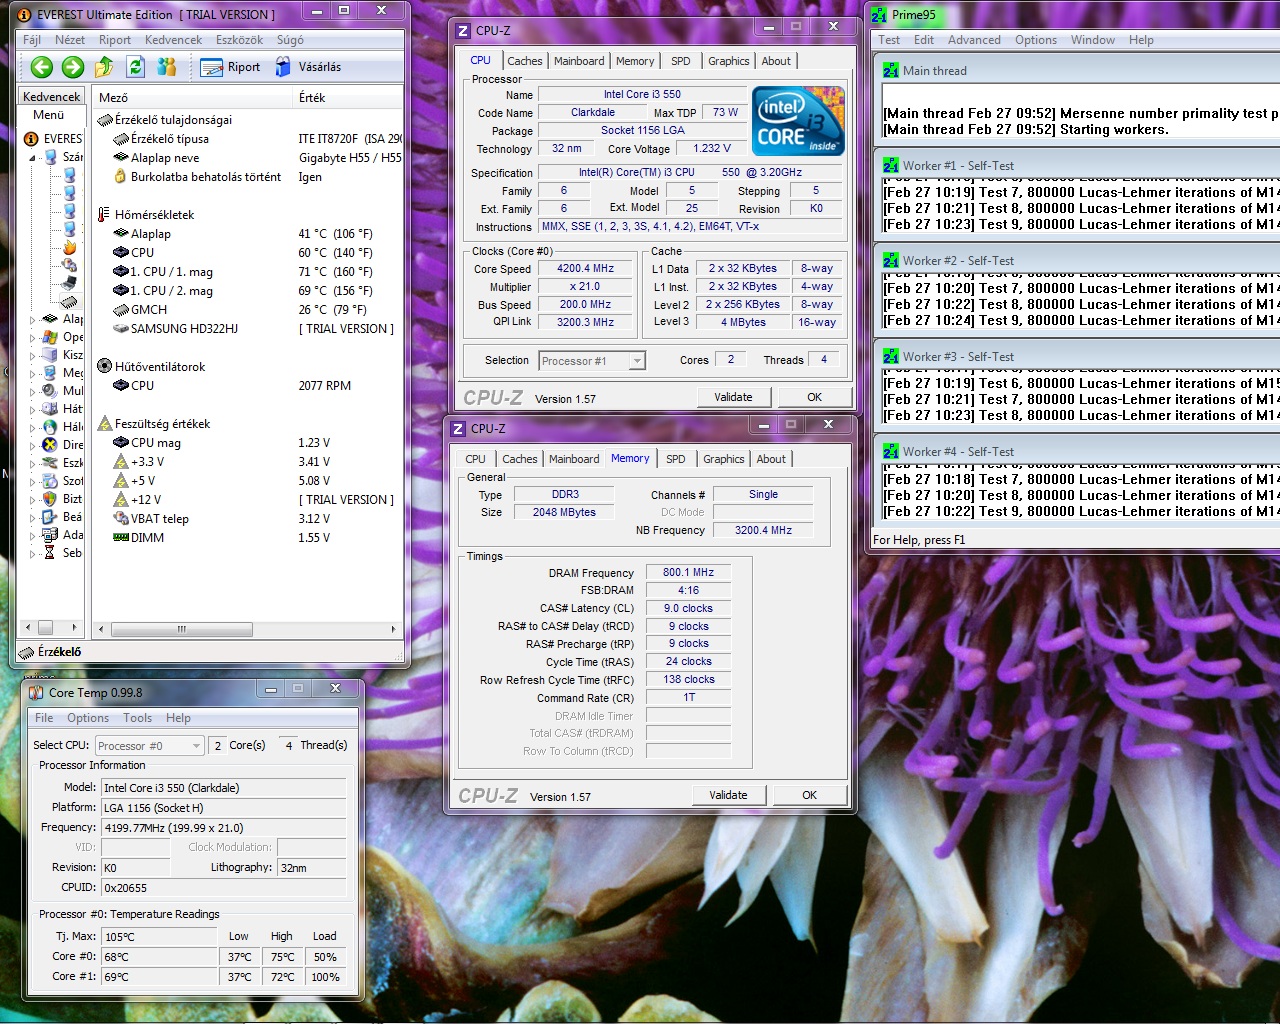Expand the Dire DirectX tree branch
Viewport: 1280px width, 1024px height.
coord(32,446)
